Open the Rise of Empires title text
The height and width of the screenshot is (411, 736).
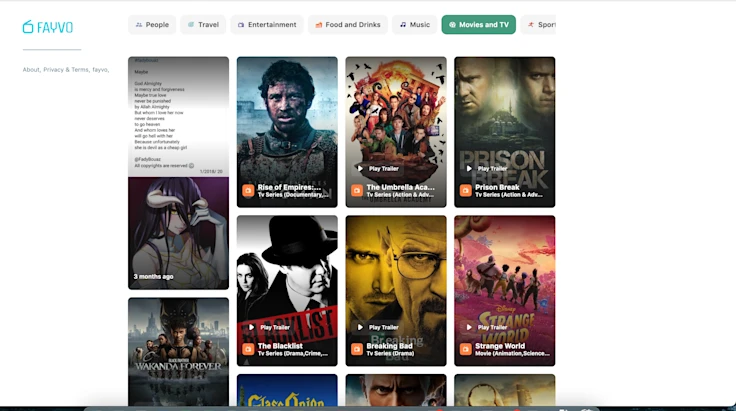click(x=289, y=187)
